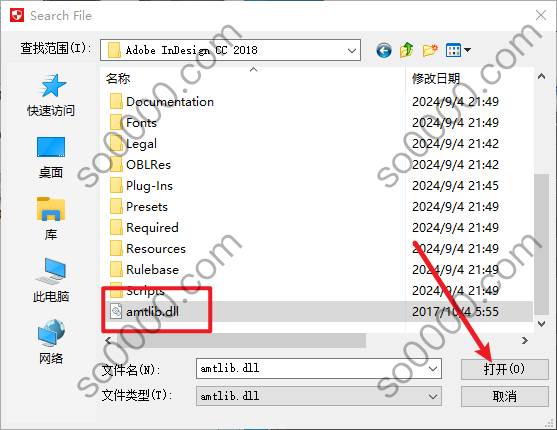
Task: Expand the file type dropdown
Action: click(x=433, y=396)
